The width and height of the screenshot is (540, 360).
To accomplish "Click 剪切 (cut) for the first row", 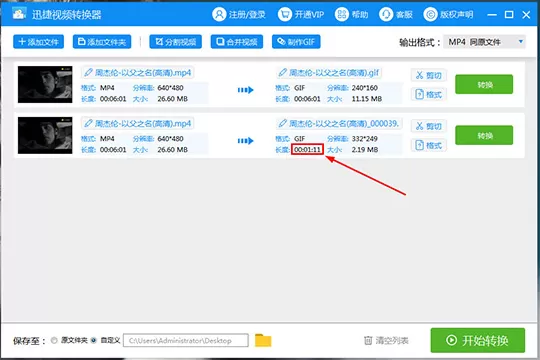I will click(429, 75).
